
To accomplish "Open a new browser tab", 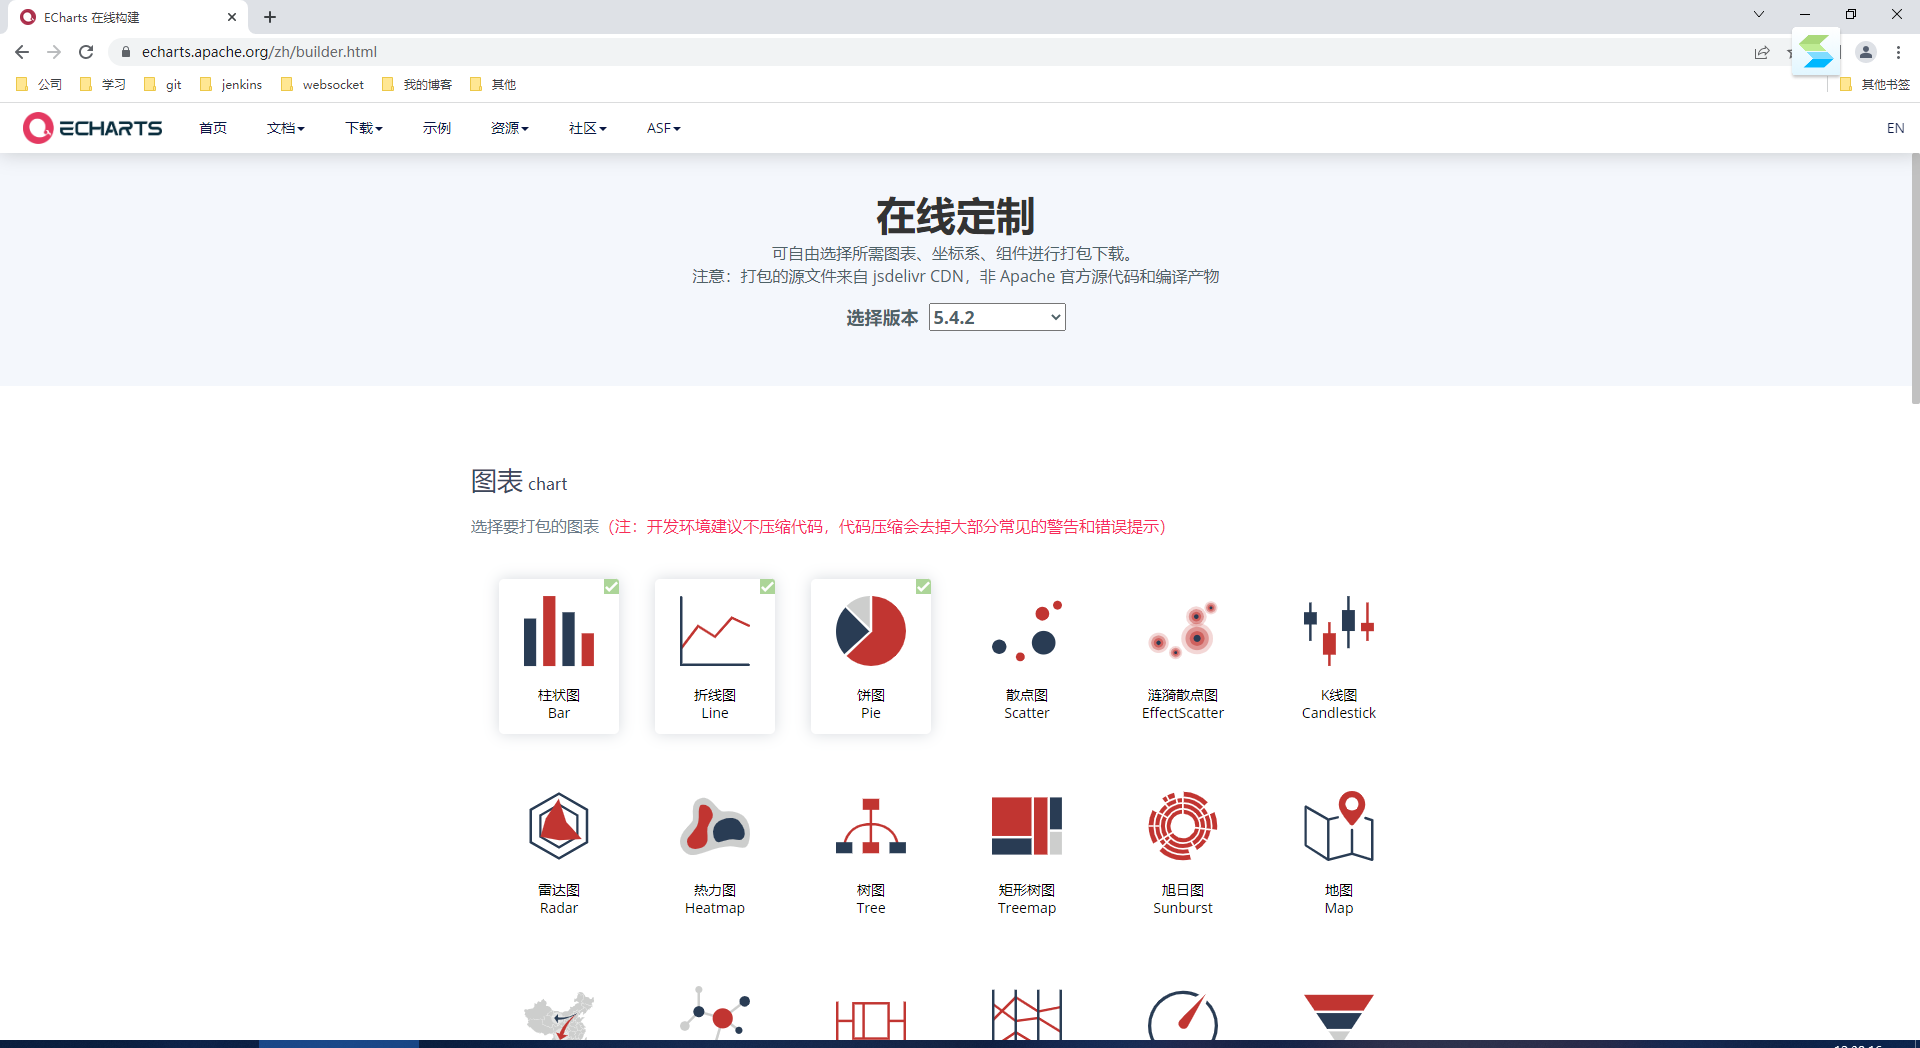I will pyautogui.click(x=270, y=17).
